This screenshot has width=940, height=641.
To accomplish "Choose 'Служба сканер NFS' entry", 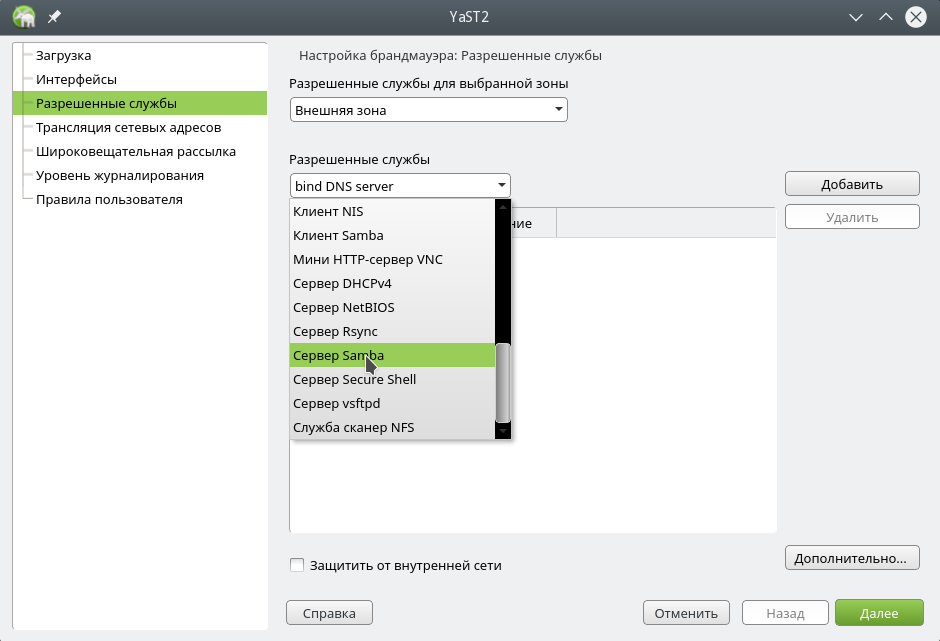I will [392, 427].
